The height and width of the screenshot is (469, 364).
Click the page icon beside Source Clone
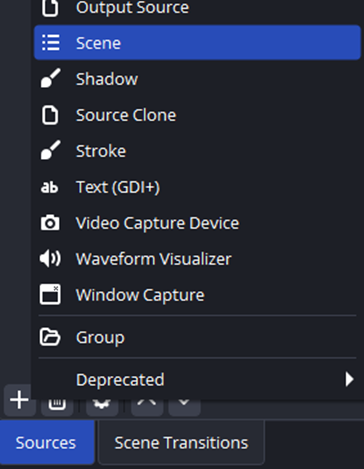point(50,115)
